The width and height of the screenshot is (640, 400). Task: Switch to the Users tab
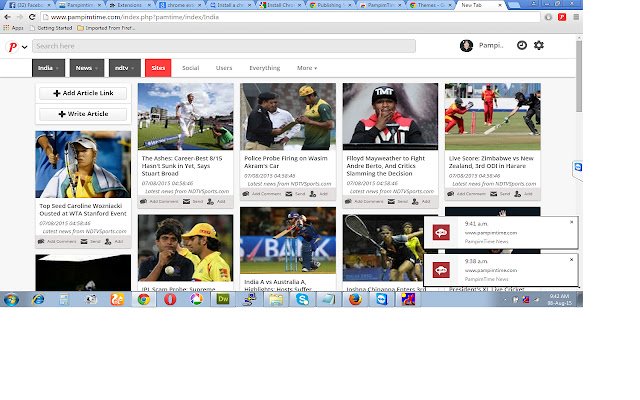pyautogui.click(x=224, y=68)
